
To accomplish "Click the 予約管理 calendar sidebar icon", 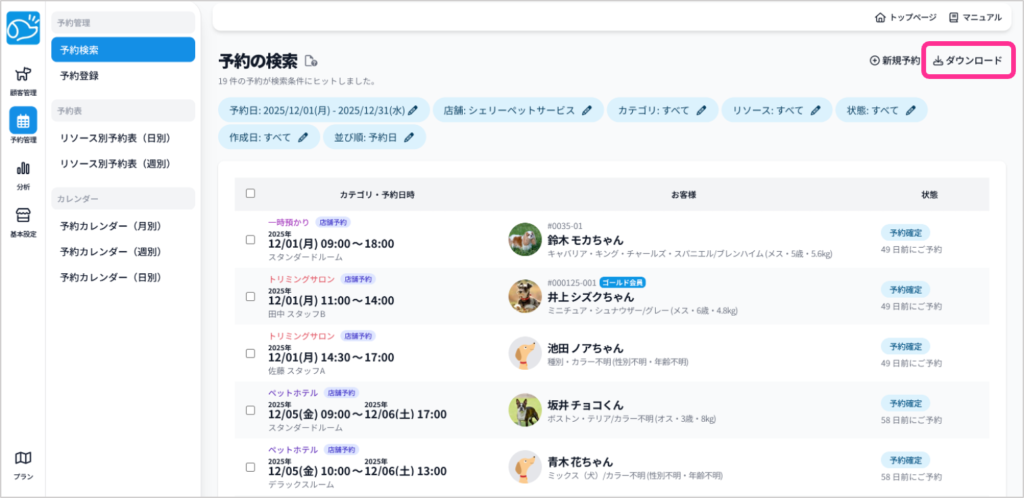I will coord(22,126).
